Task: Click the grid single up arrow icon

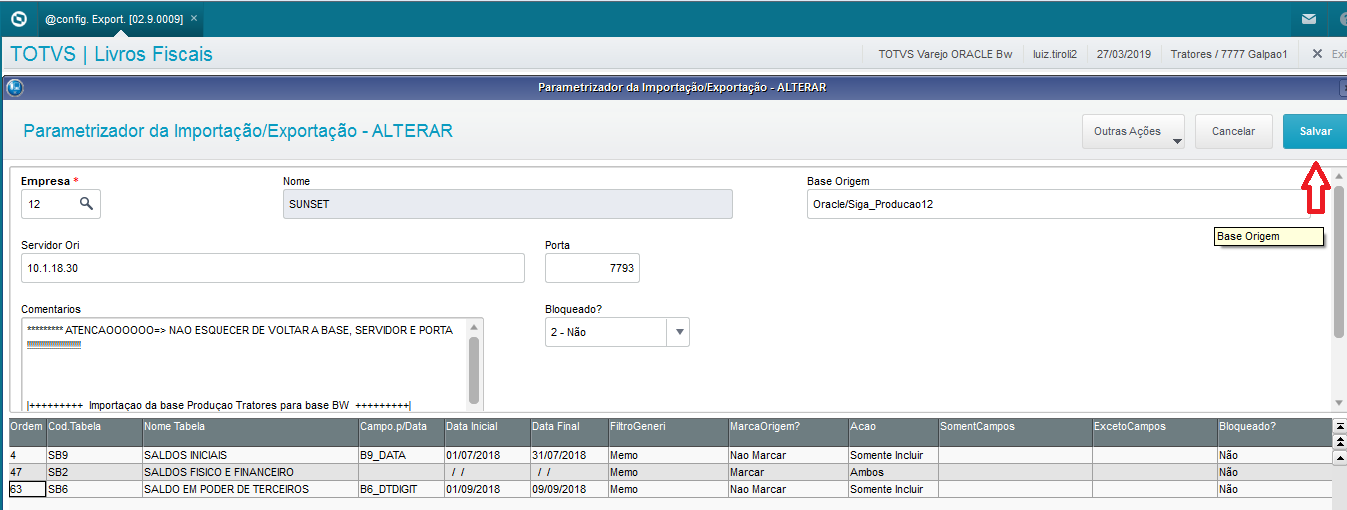Action: [x=1340, y=456]
